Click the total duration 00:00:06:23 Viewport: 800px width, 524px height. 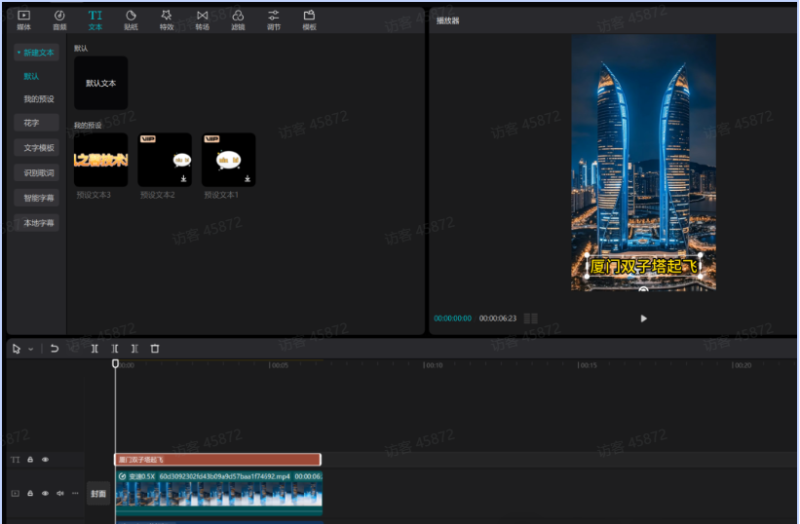point(497,318)
